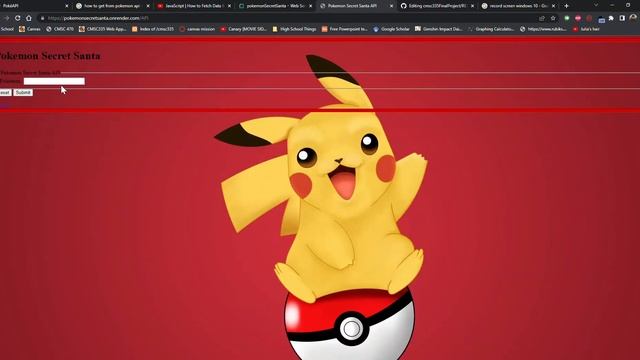The width and height of the screenshot is (640, 360).
Task: Open the Free Powerpoint bookmark
Action: [345, 29]
